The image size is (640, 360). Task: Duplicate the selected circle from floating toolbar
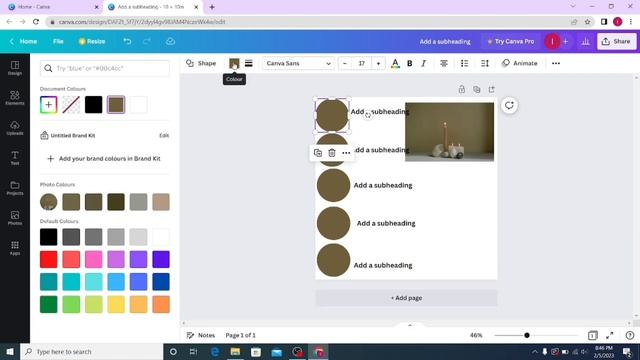318,153
